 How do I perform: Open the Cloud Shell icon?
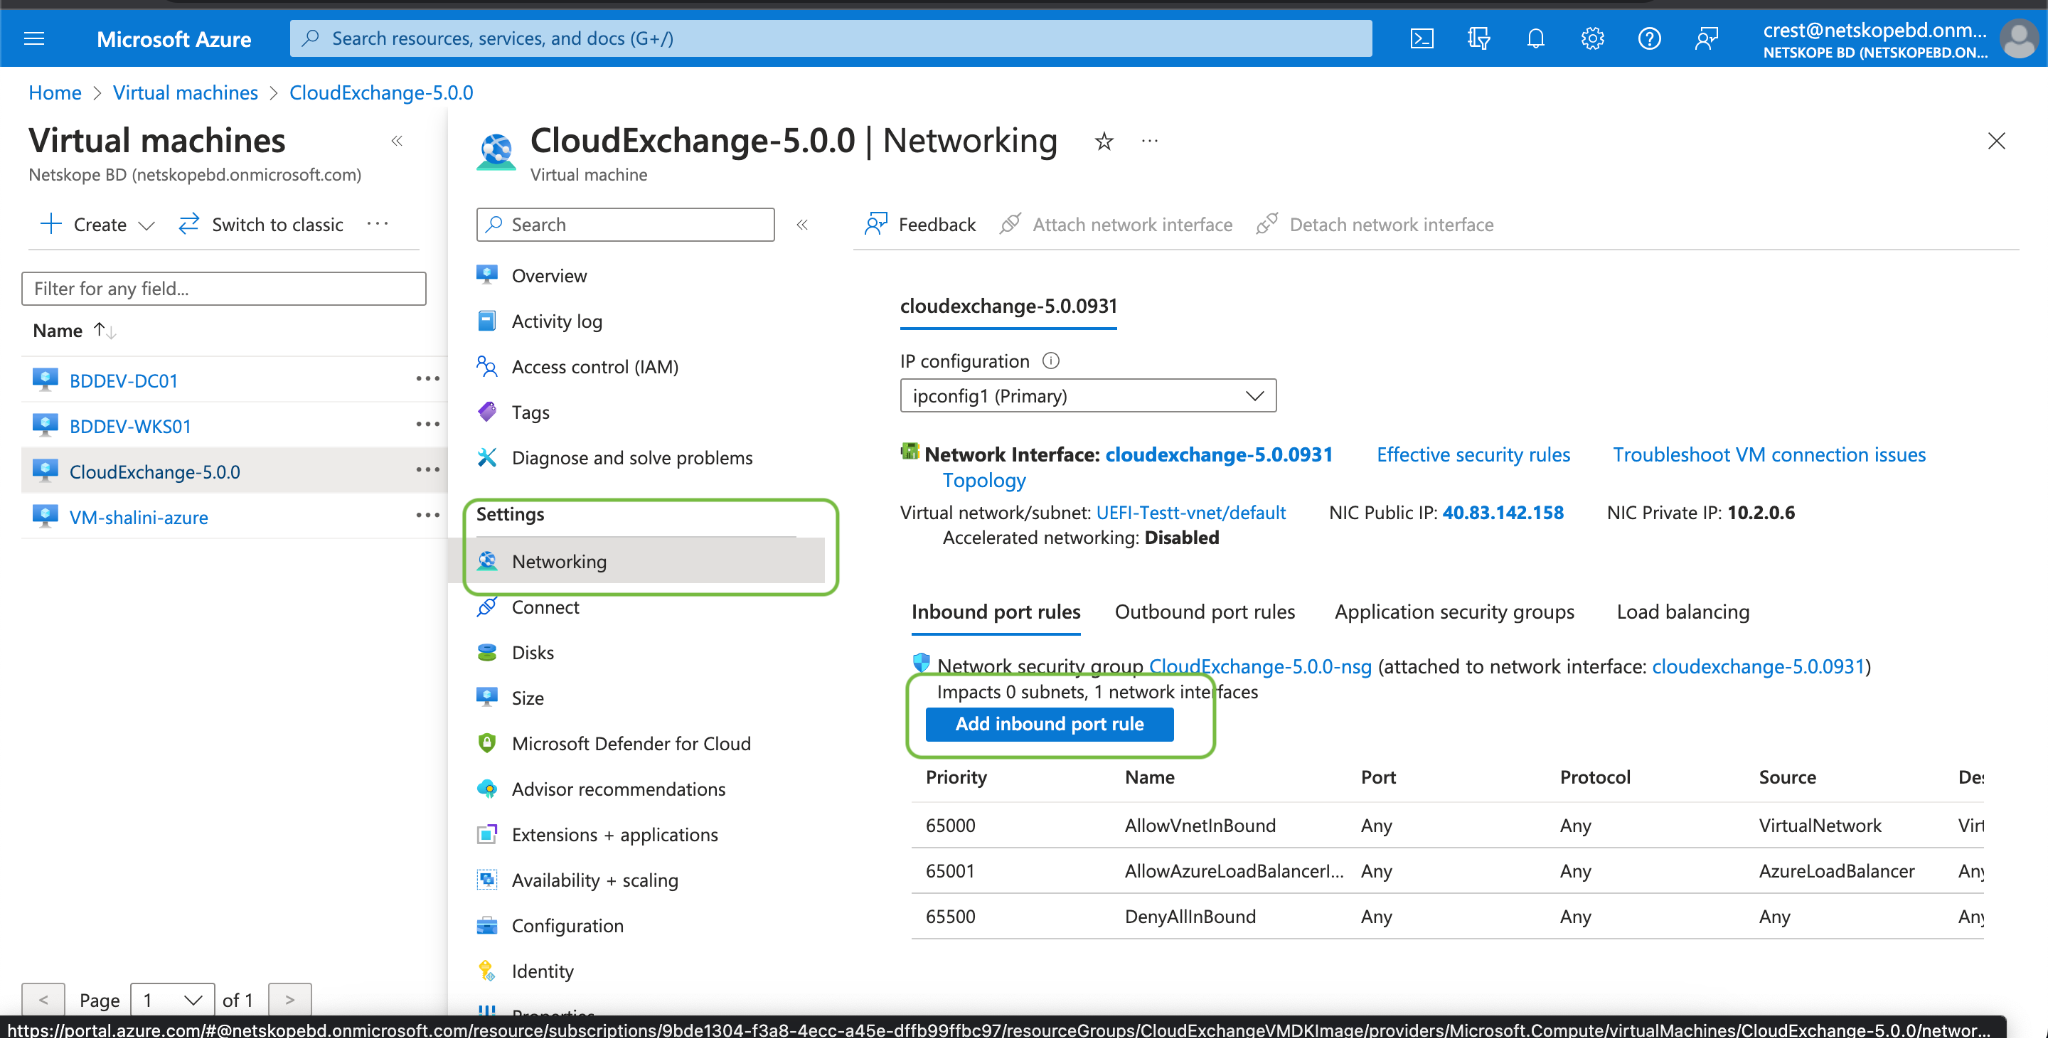pyautogui.click(x=1422, y=39)
